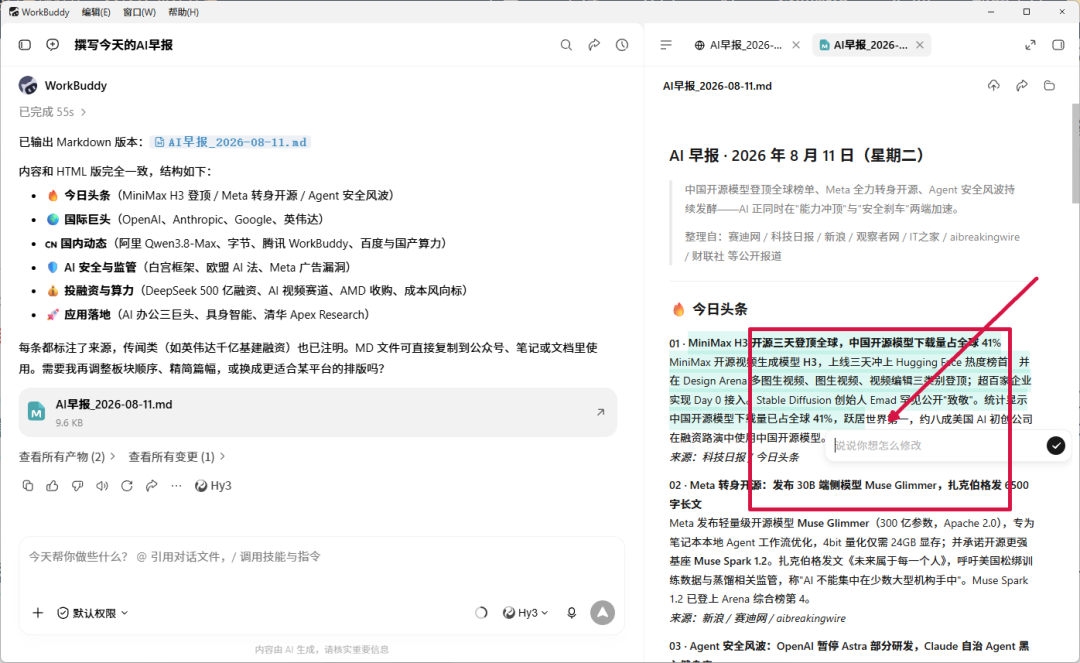Viewport: 1080px width, 663px height.
Task: Expand 查看所有产物 (2)
Action: 67,456
